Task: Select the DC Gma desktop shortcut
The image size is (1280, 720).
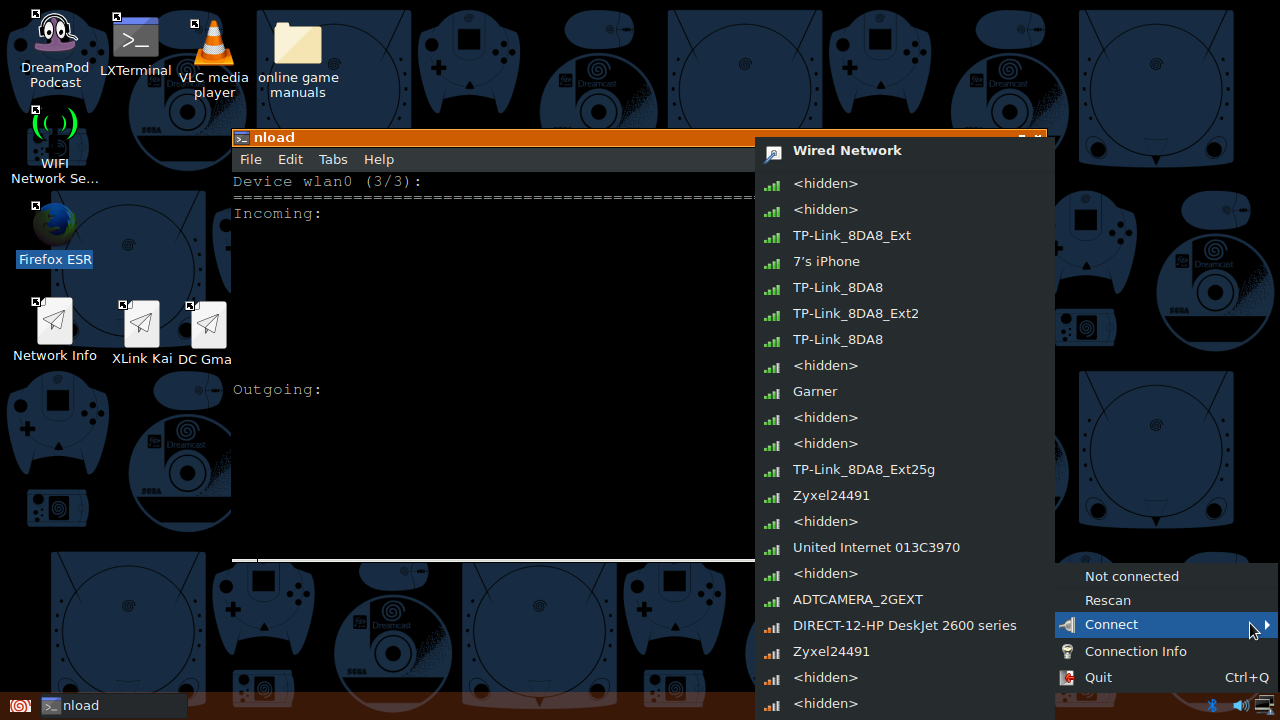Action: click(208, 334)
